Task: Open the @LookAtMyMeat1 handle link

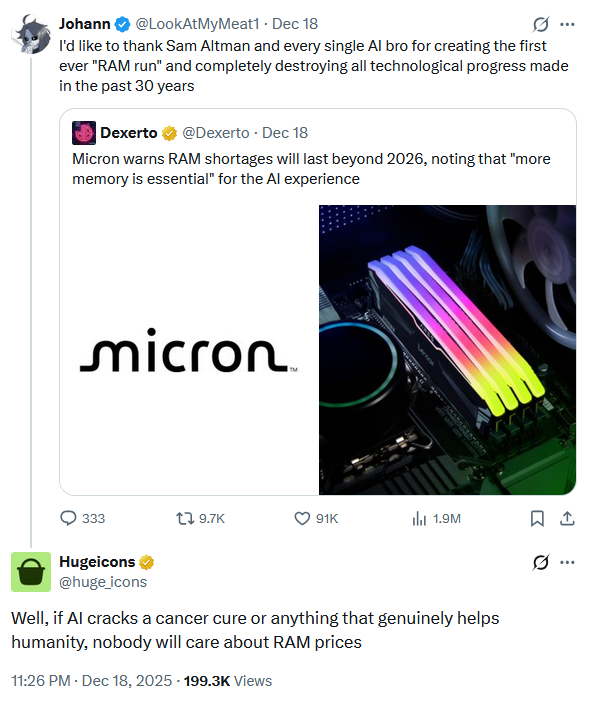Action: 197,24
